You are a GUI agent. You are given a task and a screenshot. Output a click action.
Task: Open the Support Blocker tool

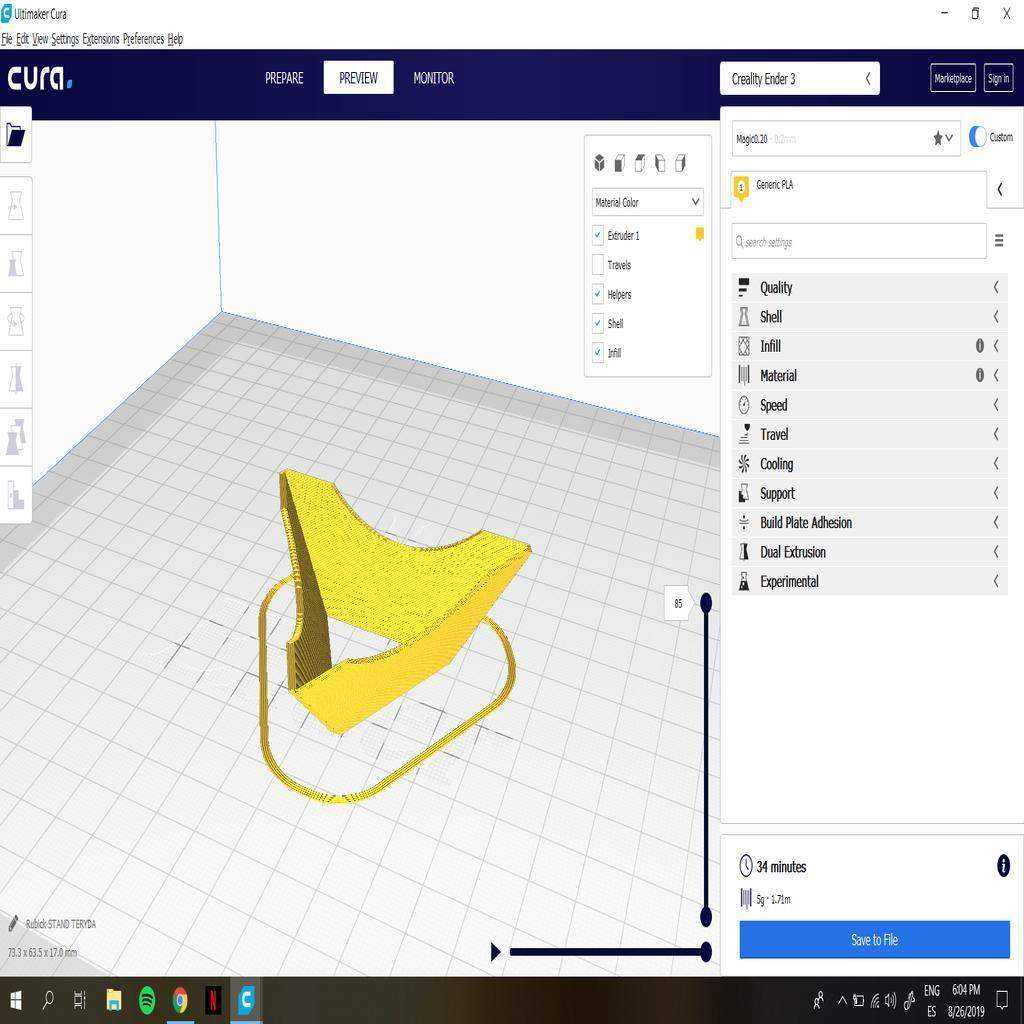[x=16, y=494]
